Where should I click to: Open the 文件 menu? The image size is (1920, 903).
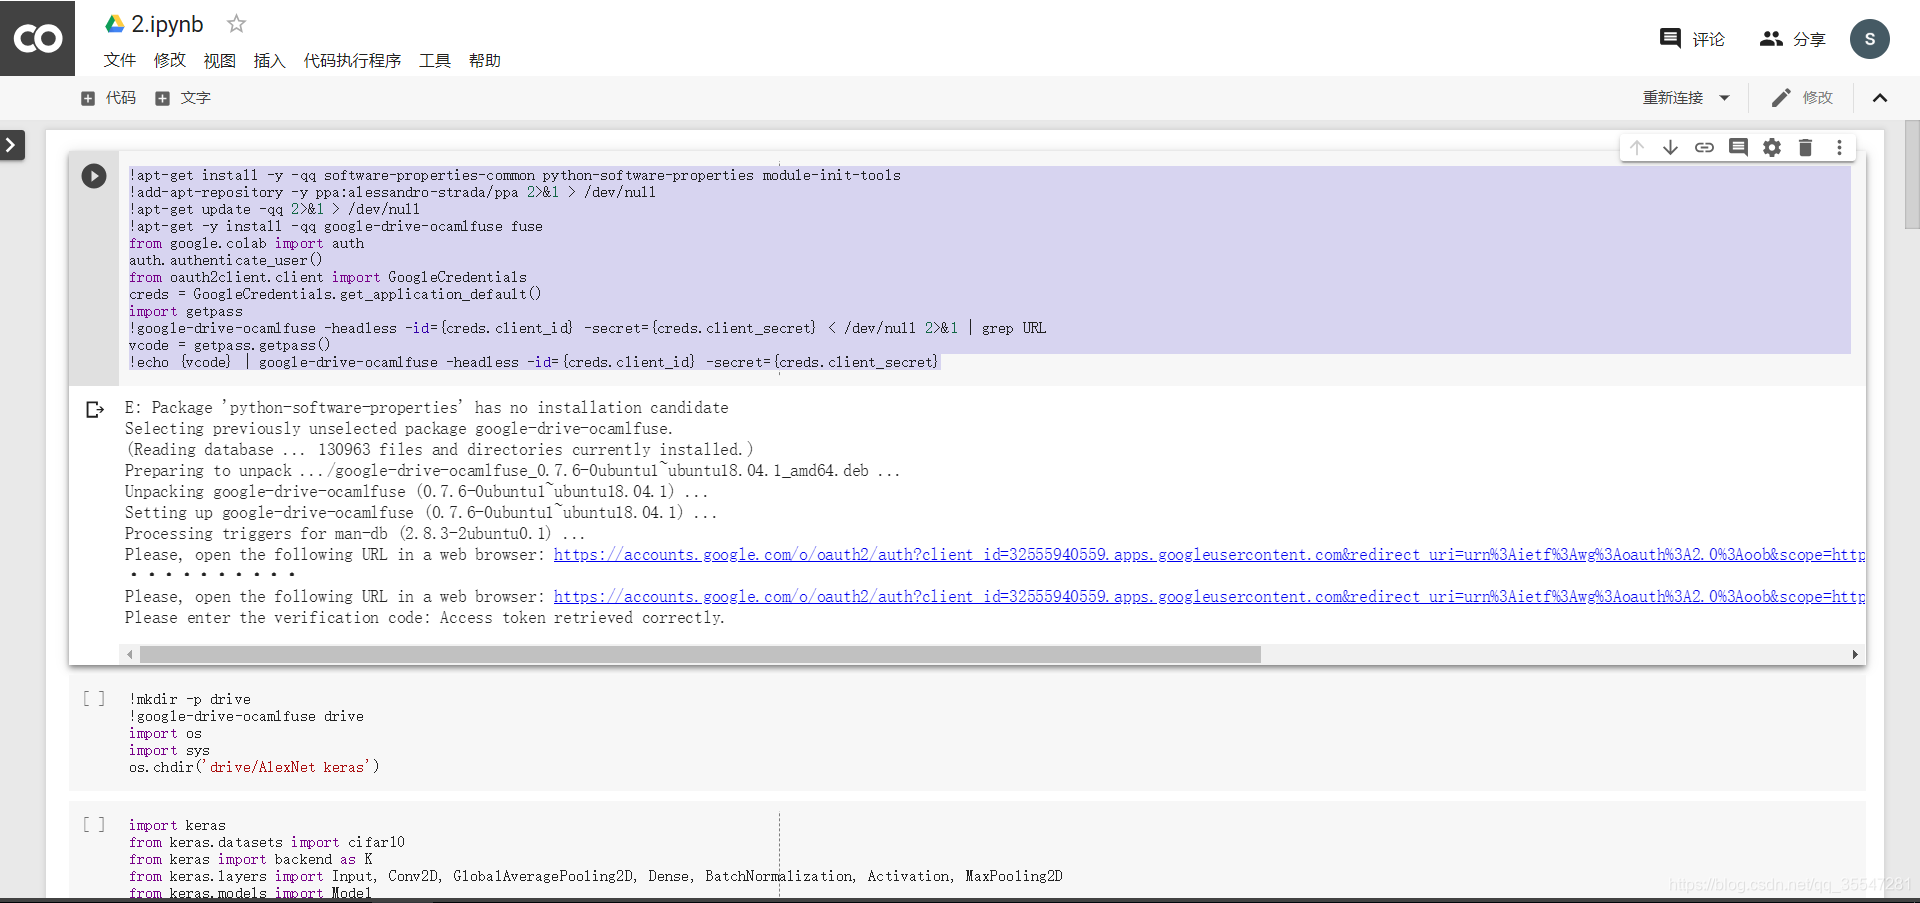pos(120,60)
